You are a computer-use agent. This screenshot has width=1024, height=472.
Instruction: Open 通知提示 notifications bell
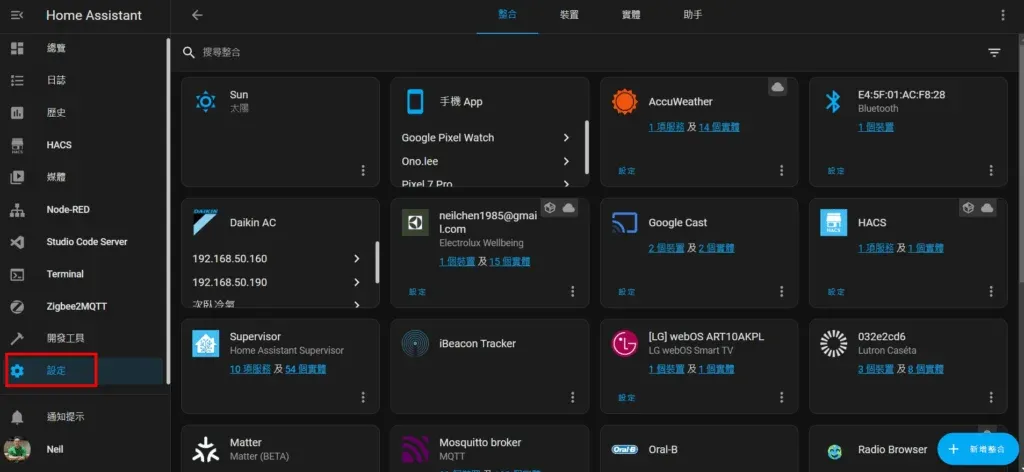tap(84, 417)
